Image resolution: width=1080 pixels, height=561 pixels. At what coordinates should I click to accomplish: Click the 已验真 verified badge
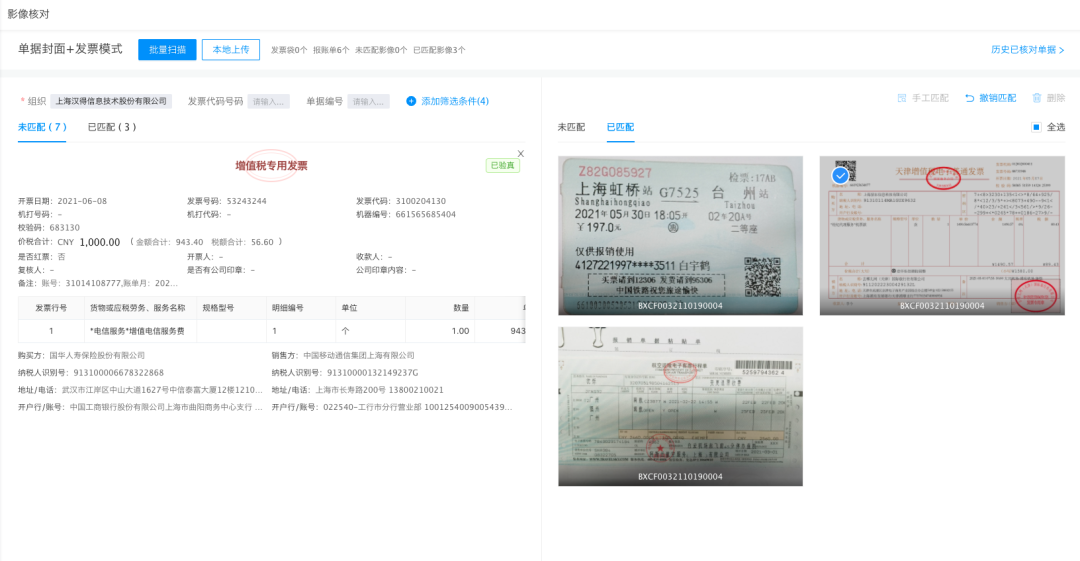tap(503, 166)
